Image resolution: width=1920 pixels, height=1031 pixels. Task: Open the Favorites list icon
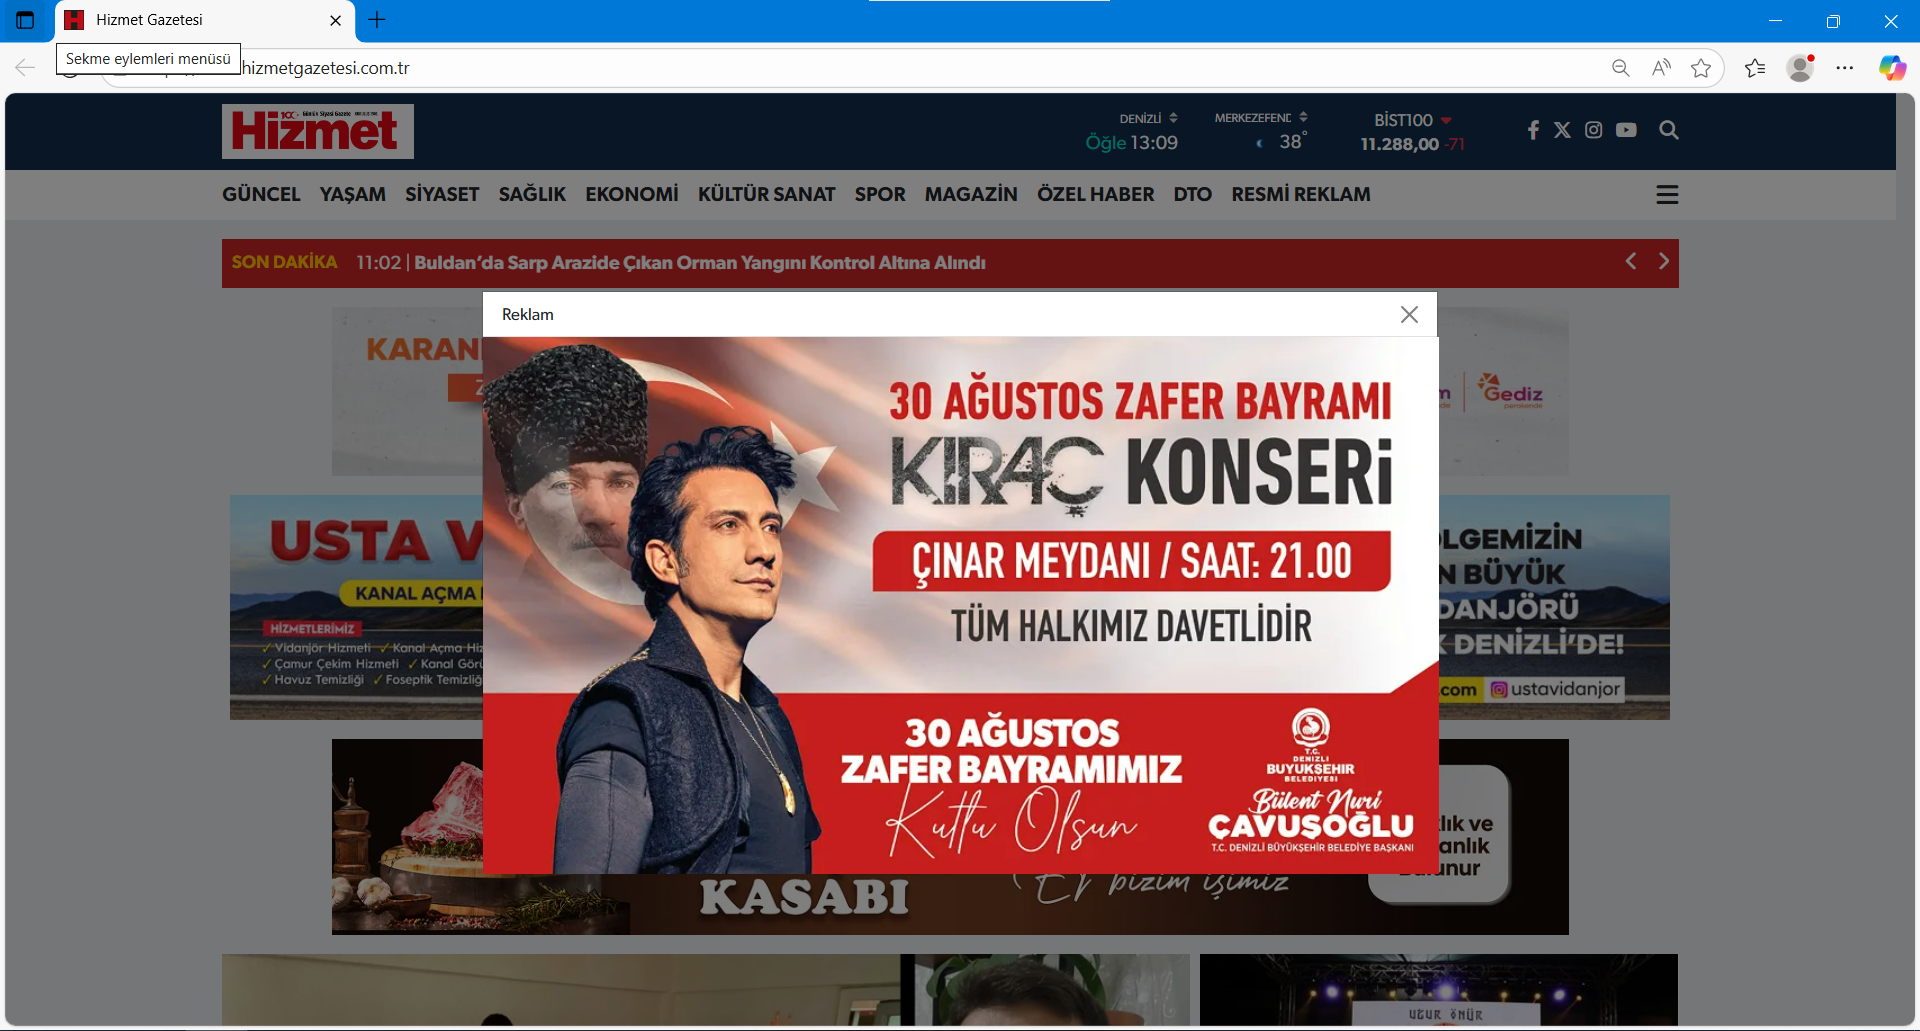(1755, 68)
